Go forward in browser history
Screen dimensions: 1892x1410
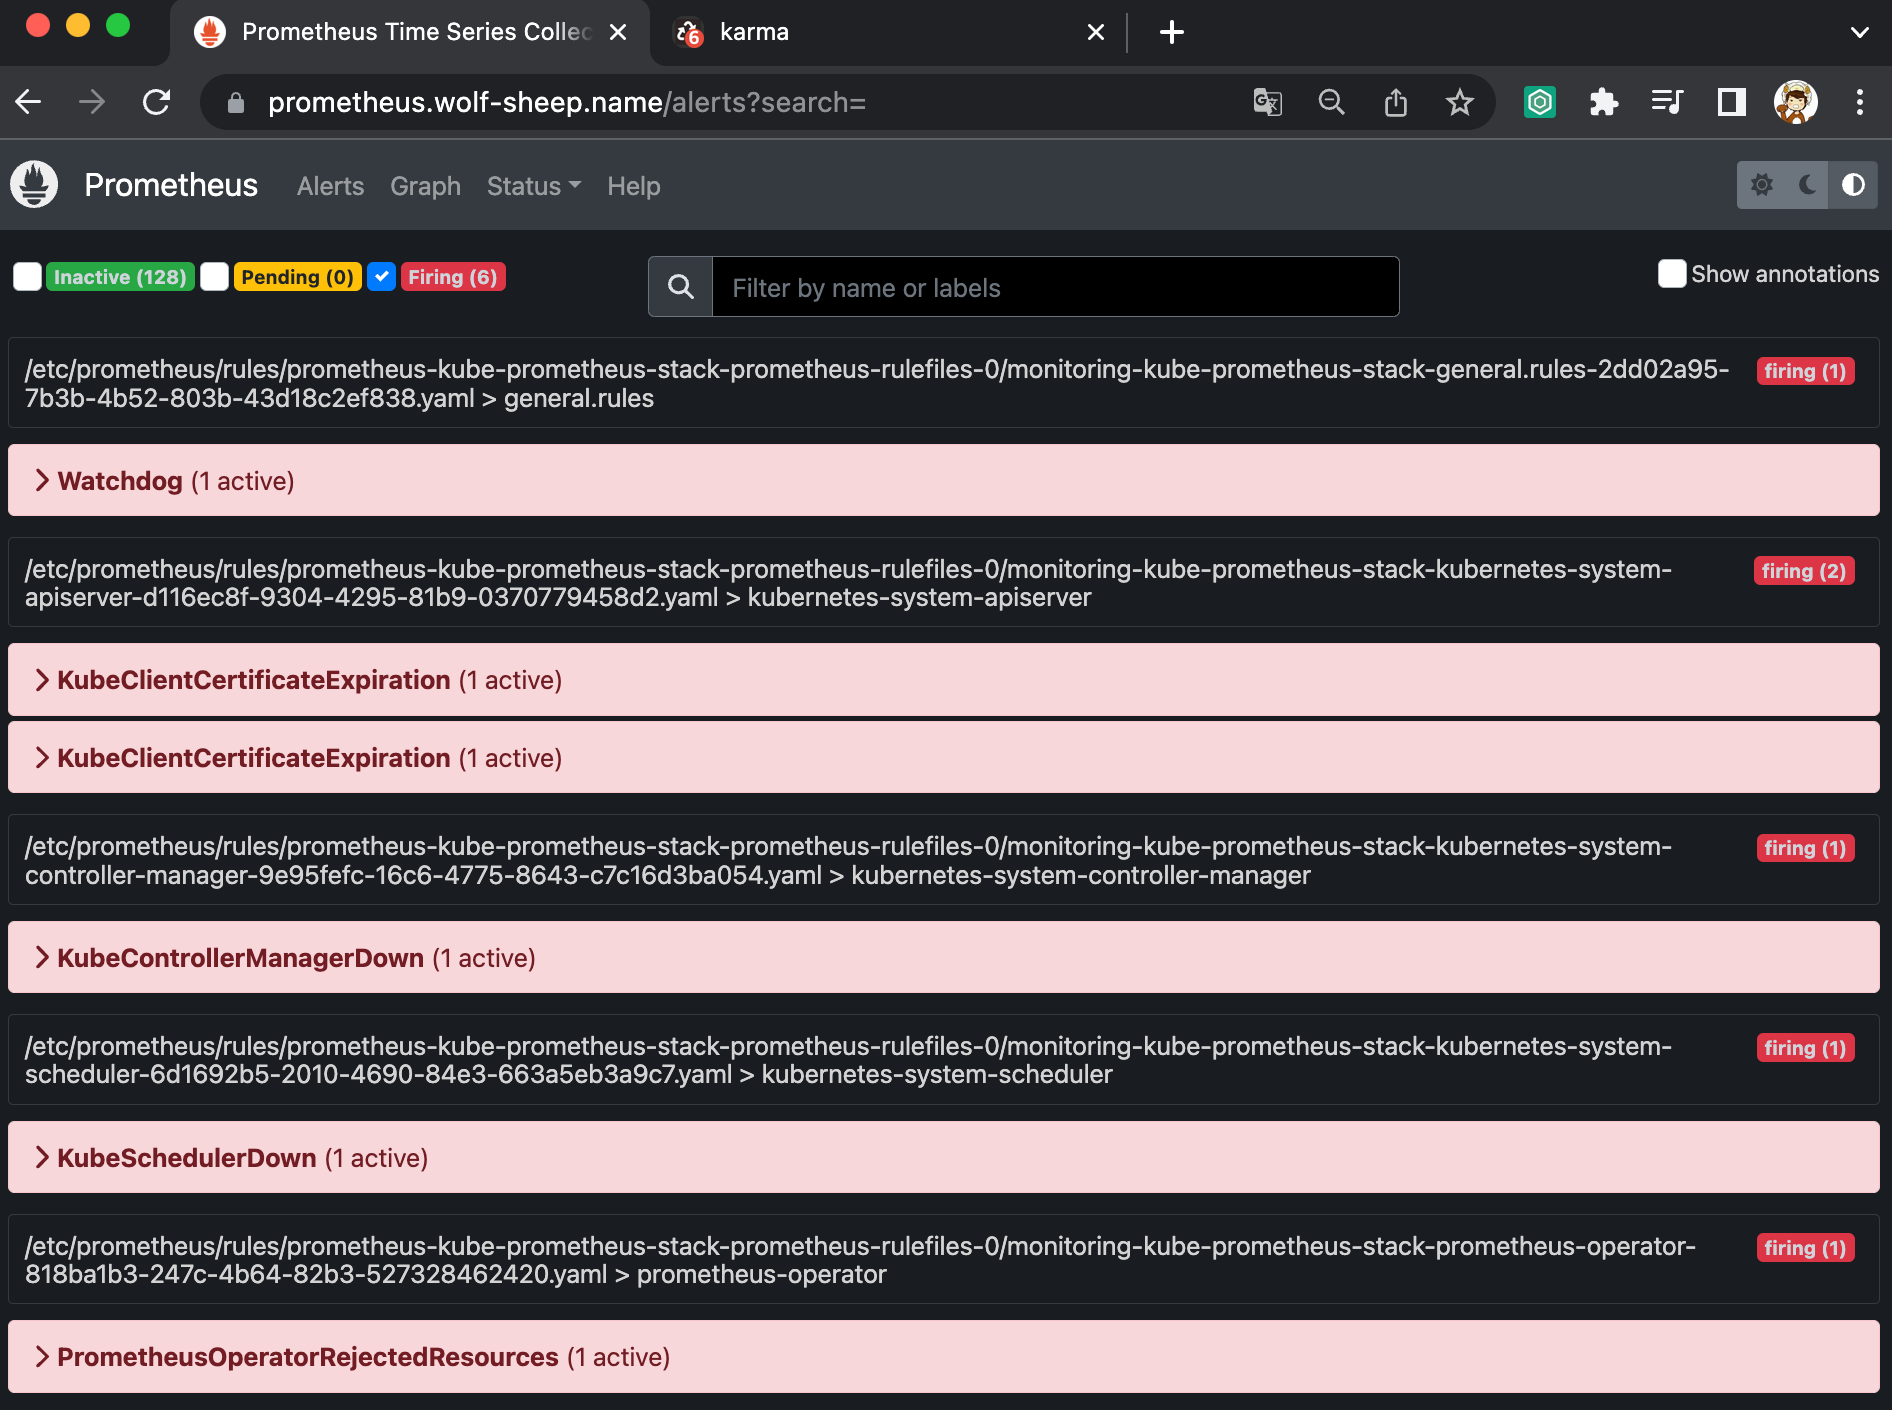point(92,102)
